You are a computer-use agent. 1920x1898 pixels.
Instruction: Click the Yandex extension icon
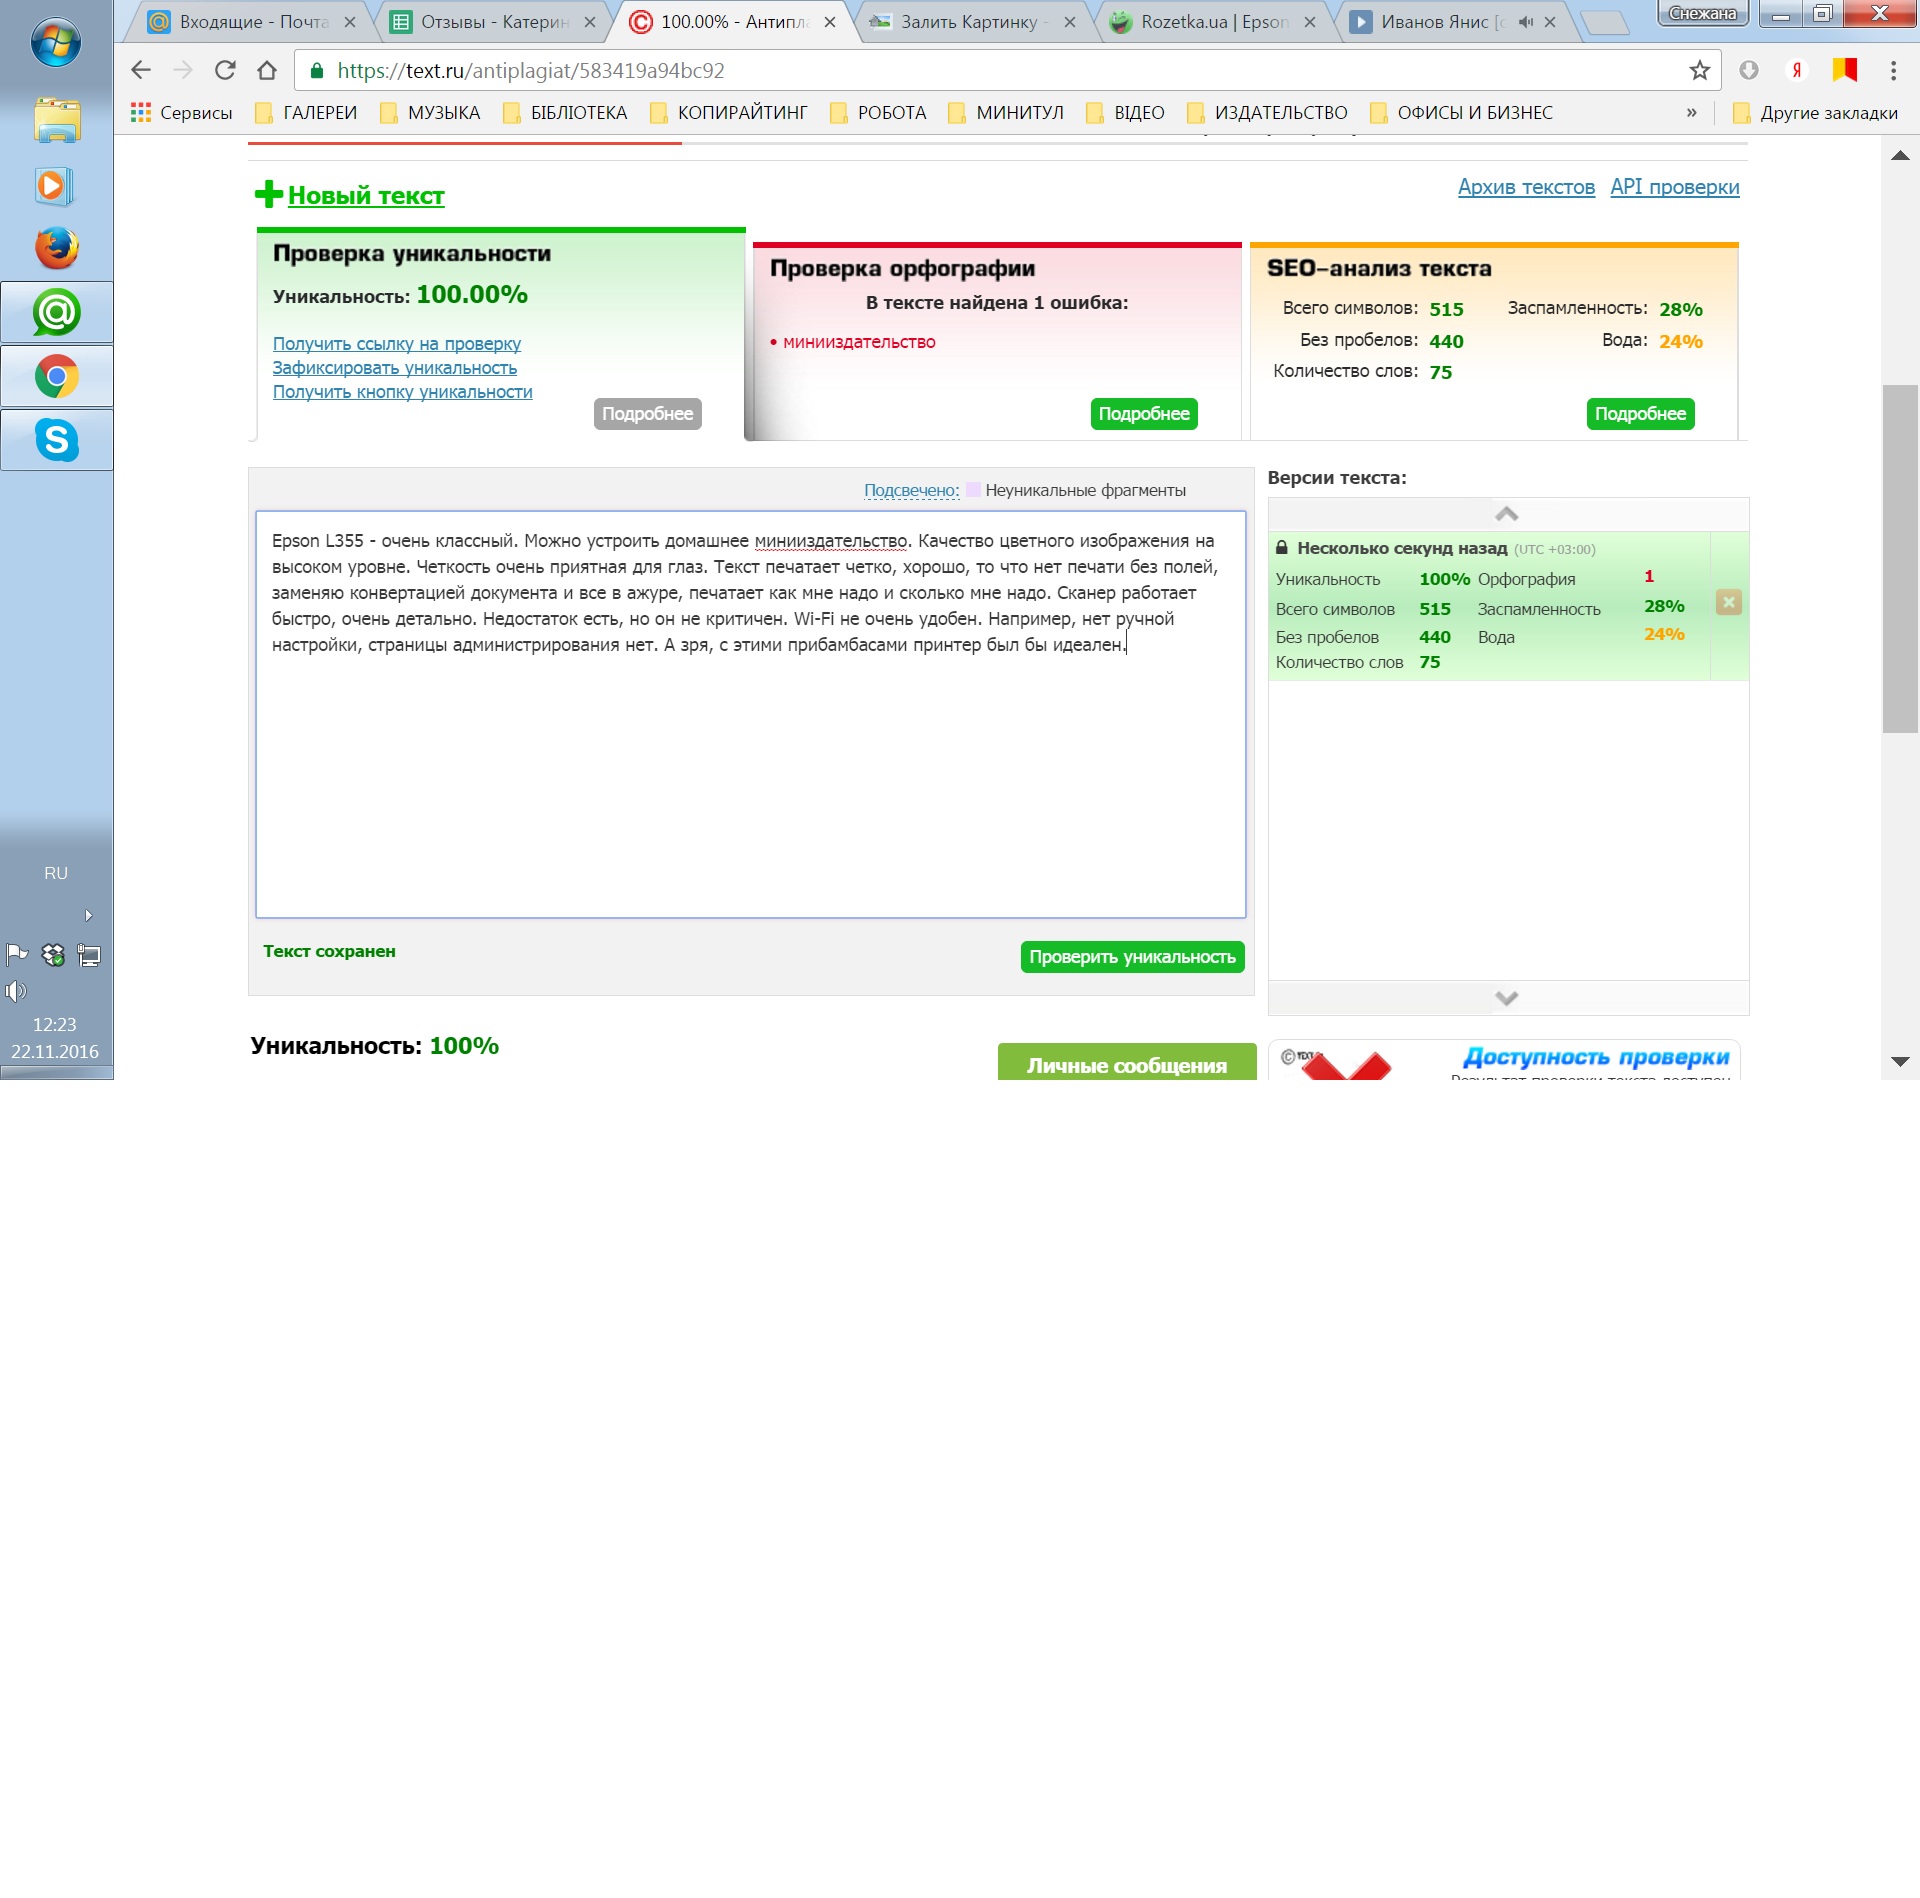coord(1797,70)
